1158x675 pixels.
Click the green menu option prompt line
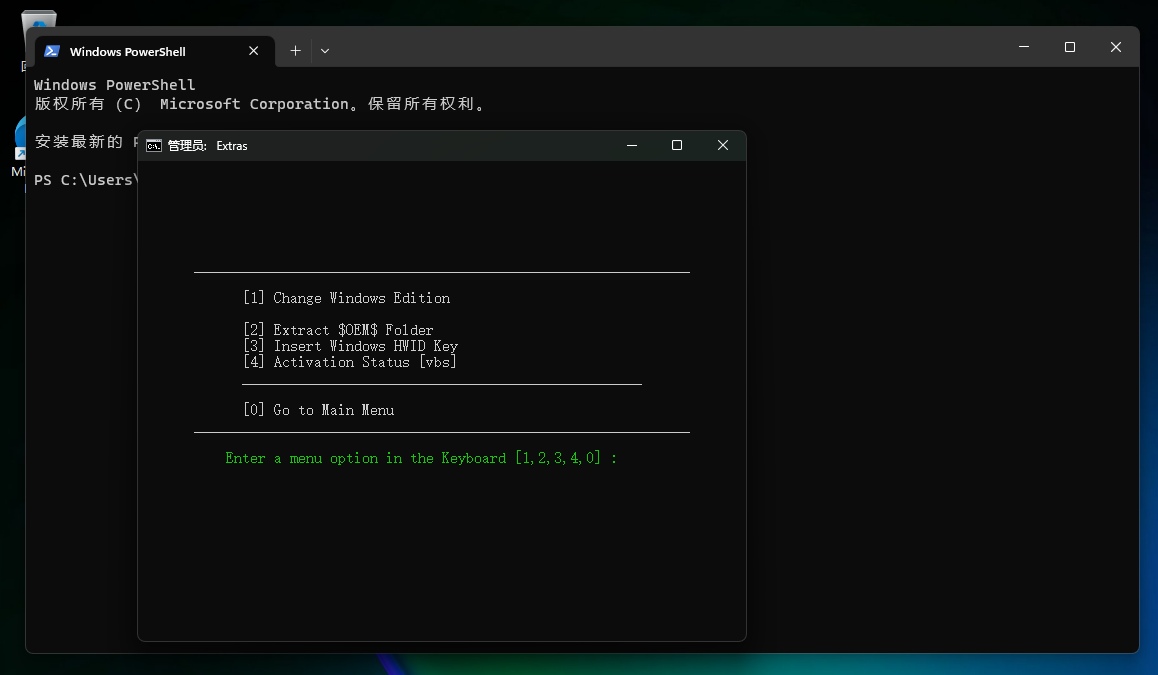421,458
